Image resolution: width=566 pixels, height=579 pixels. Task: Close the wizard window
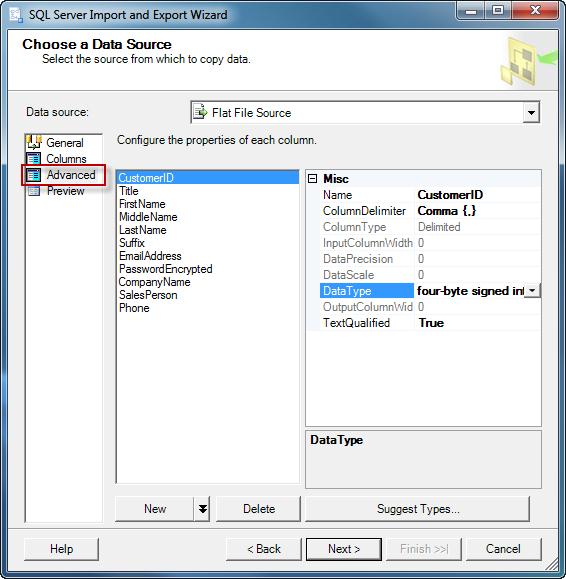(535, 10)
